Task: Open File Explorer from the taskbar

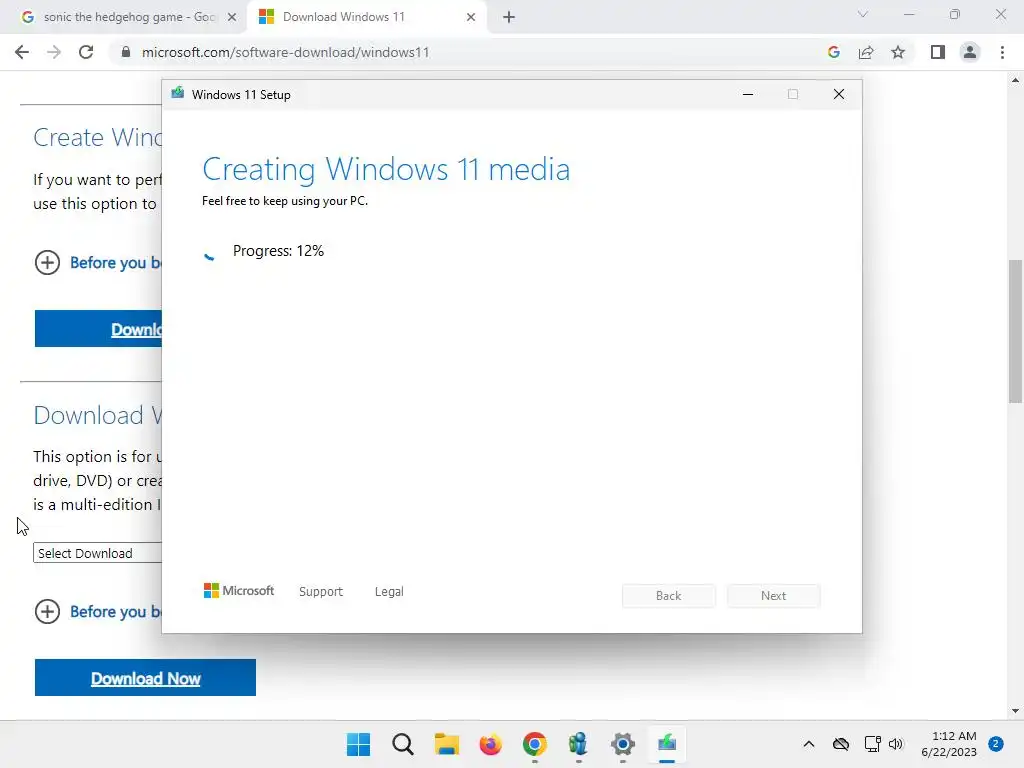Action: (x=447, y=744)
